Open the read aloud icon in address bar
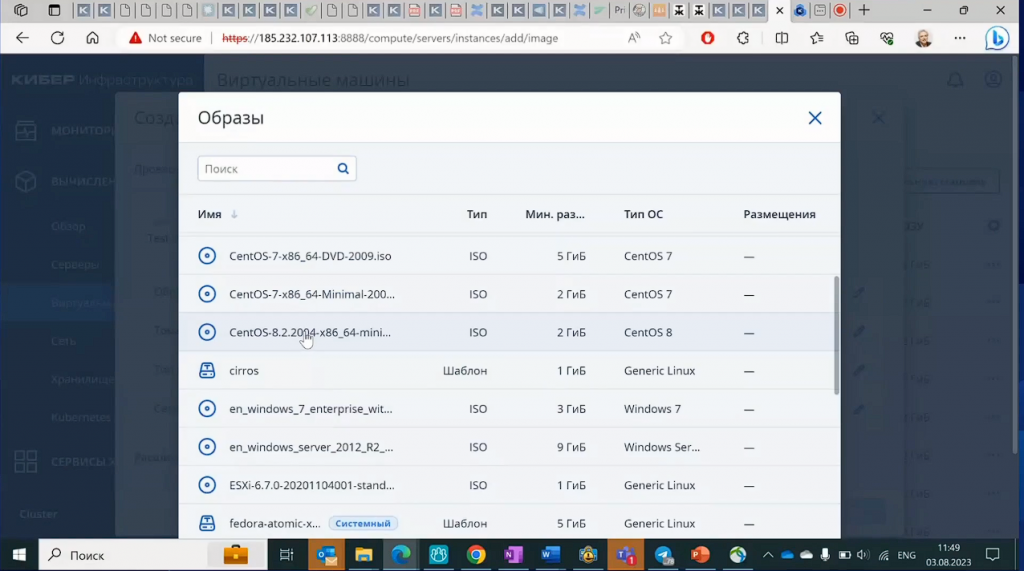 [x=633, y=38]
